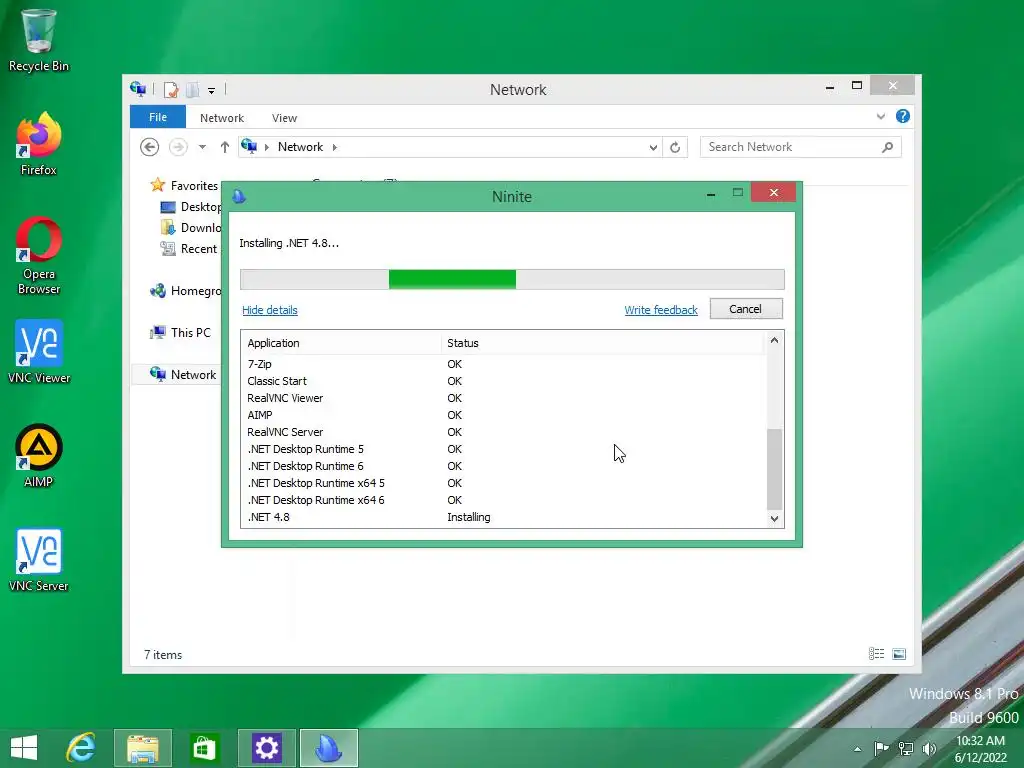
Task: Switch to details view in the Explorer status bar
Action: (x=876, y=654)
